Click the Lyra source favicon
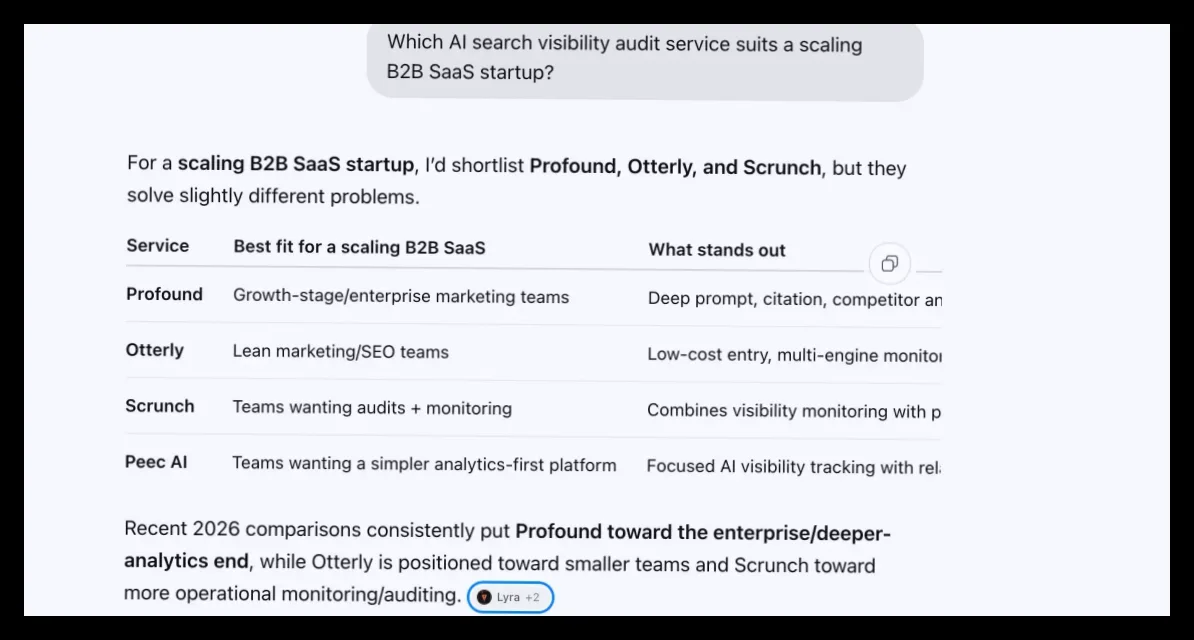 [x=484, y=597]
